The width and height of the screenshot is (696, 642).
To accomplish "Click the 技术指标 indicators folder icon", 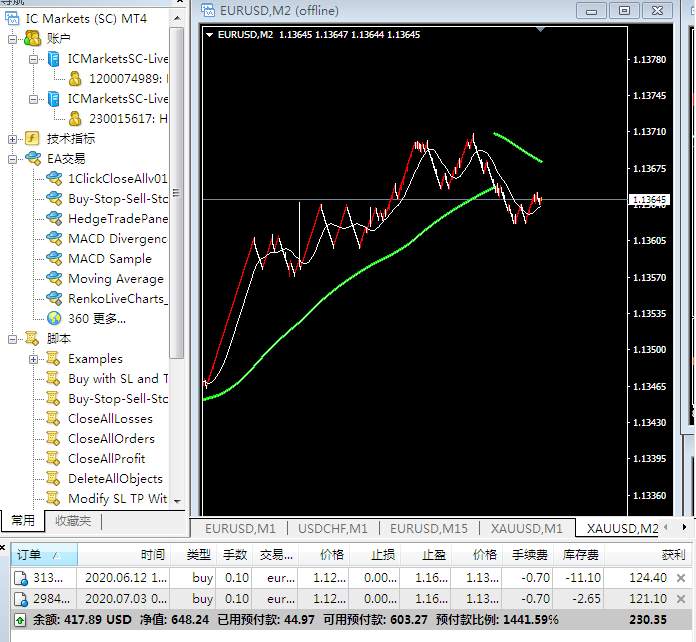I will coord(32,139).
